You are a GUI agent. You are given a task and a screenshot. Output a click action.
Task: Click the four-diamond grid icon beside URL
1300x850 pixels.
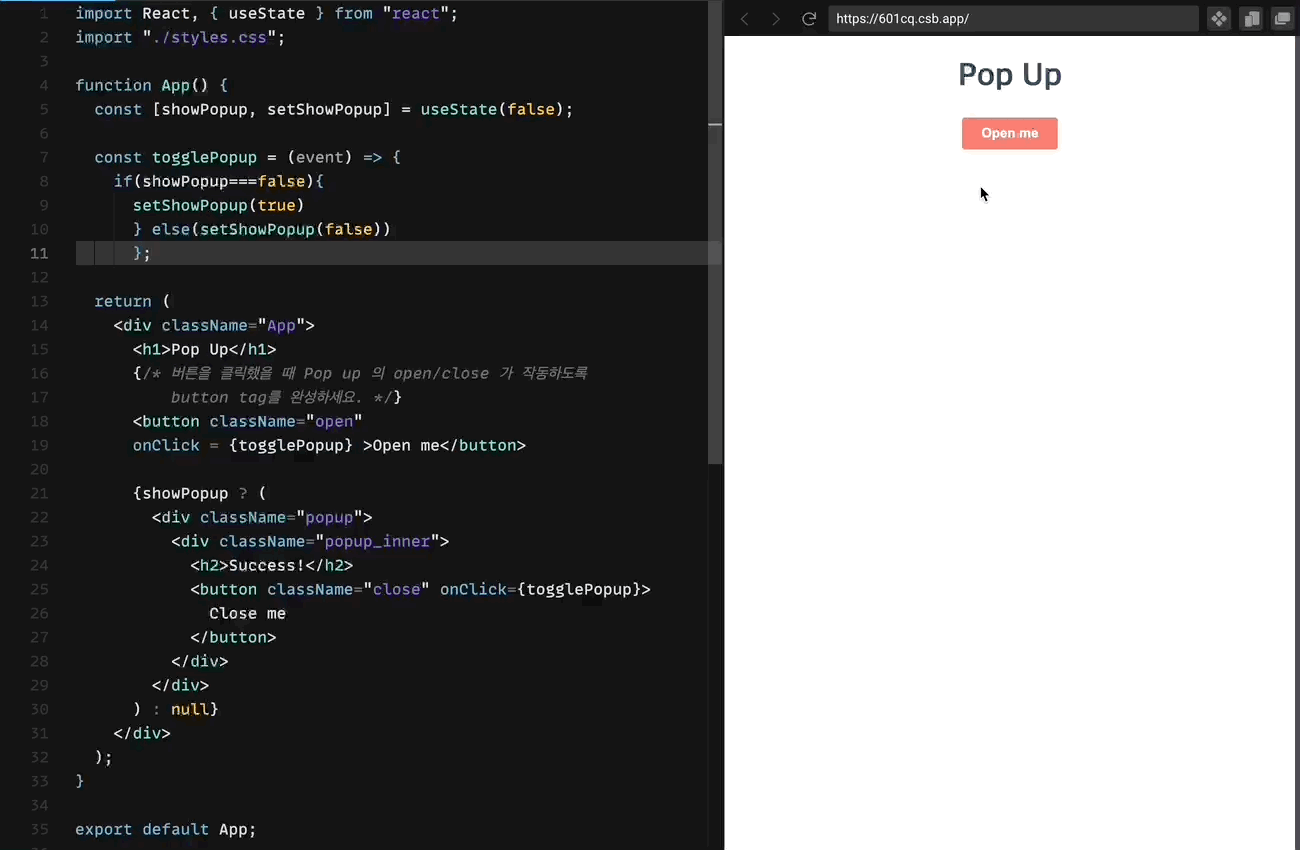pos(1218,19)
